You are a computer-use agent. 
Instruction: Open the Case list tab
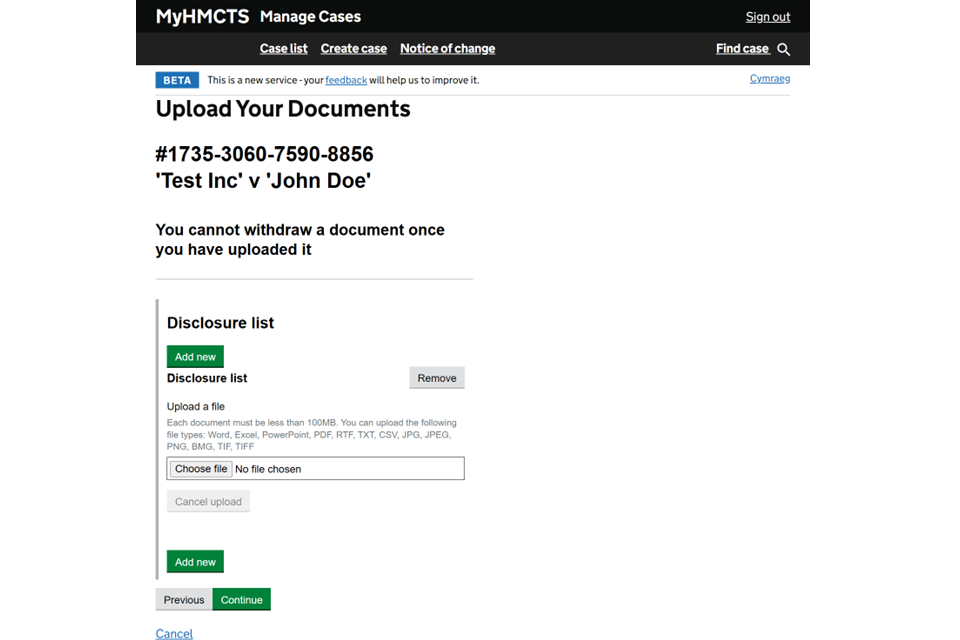(x=283, y=49)
